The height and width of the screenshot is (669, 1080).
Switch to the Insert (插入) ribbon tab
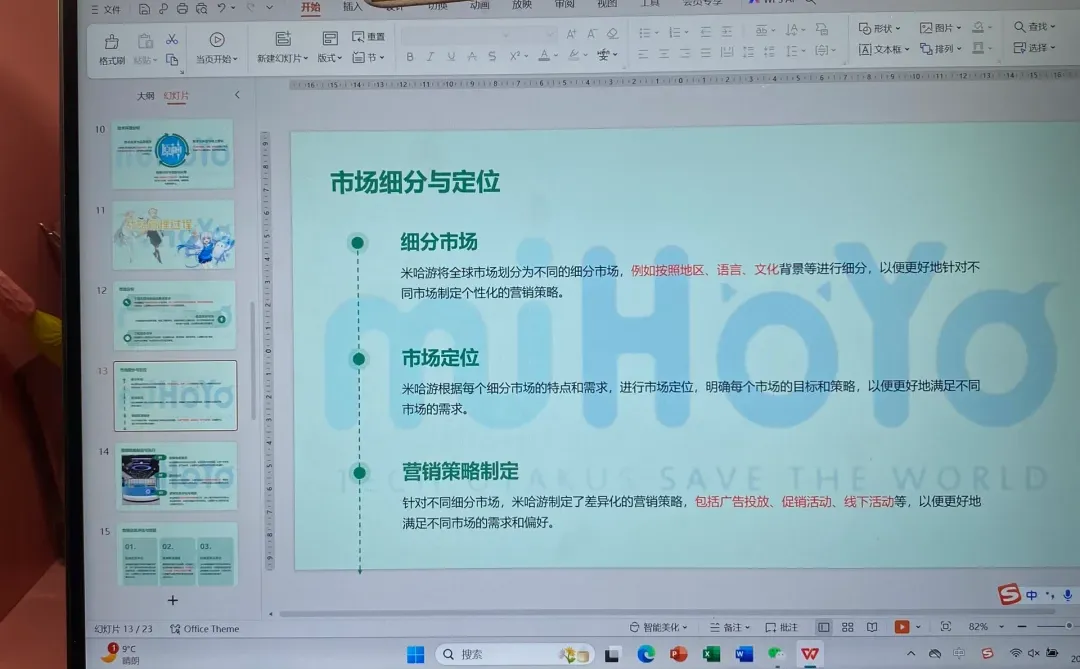click(x=355, y=8)
